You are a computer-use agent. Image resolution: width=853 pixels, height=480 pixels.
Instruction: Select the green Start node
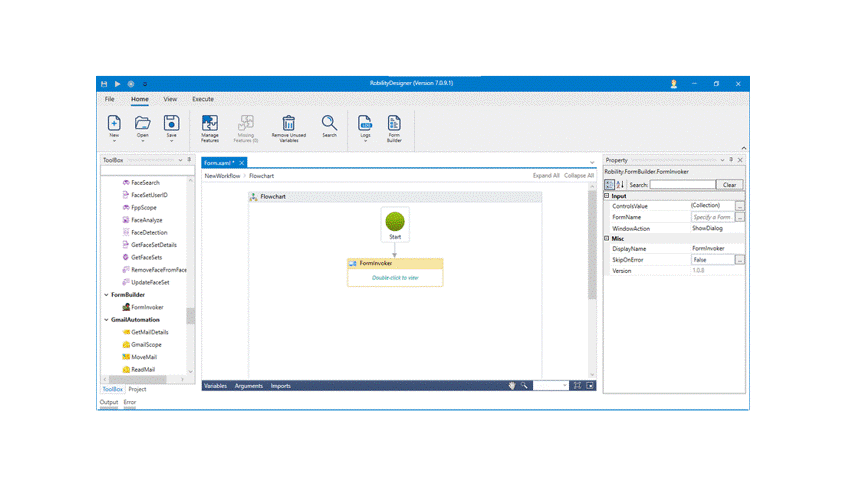point(395,221)
